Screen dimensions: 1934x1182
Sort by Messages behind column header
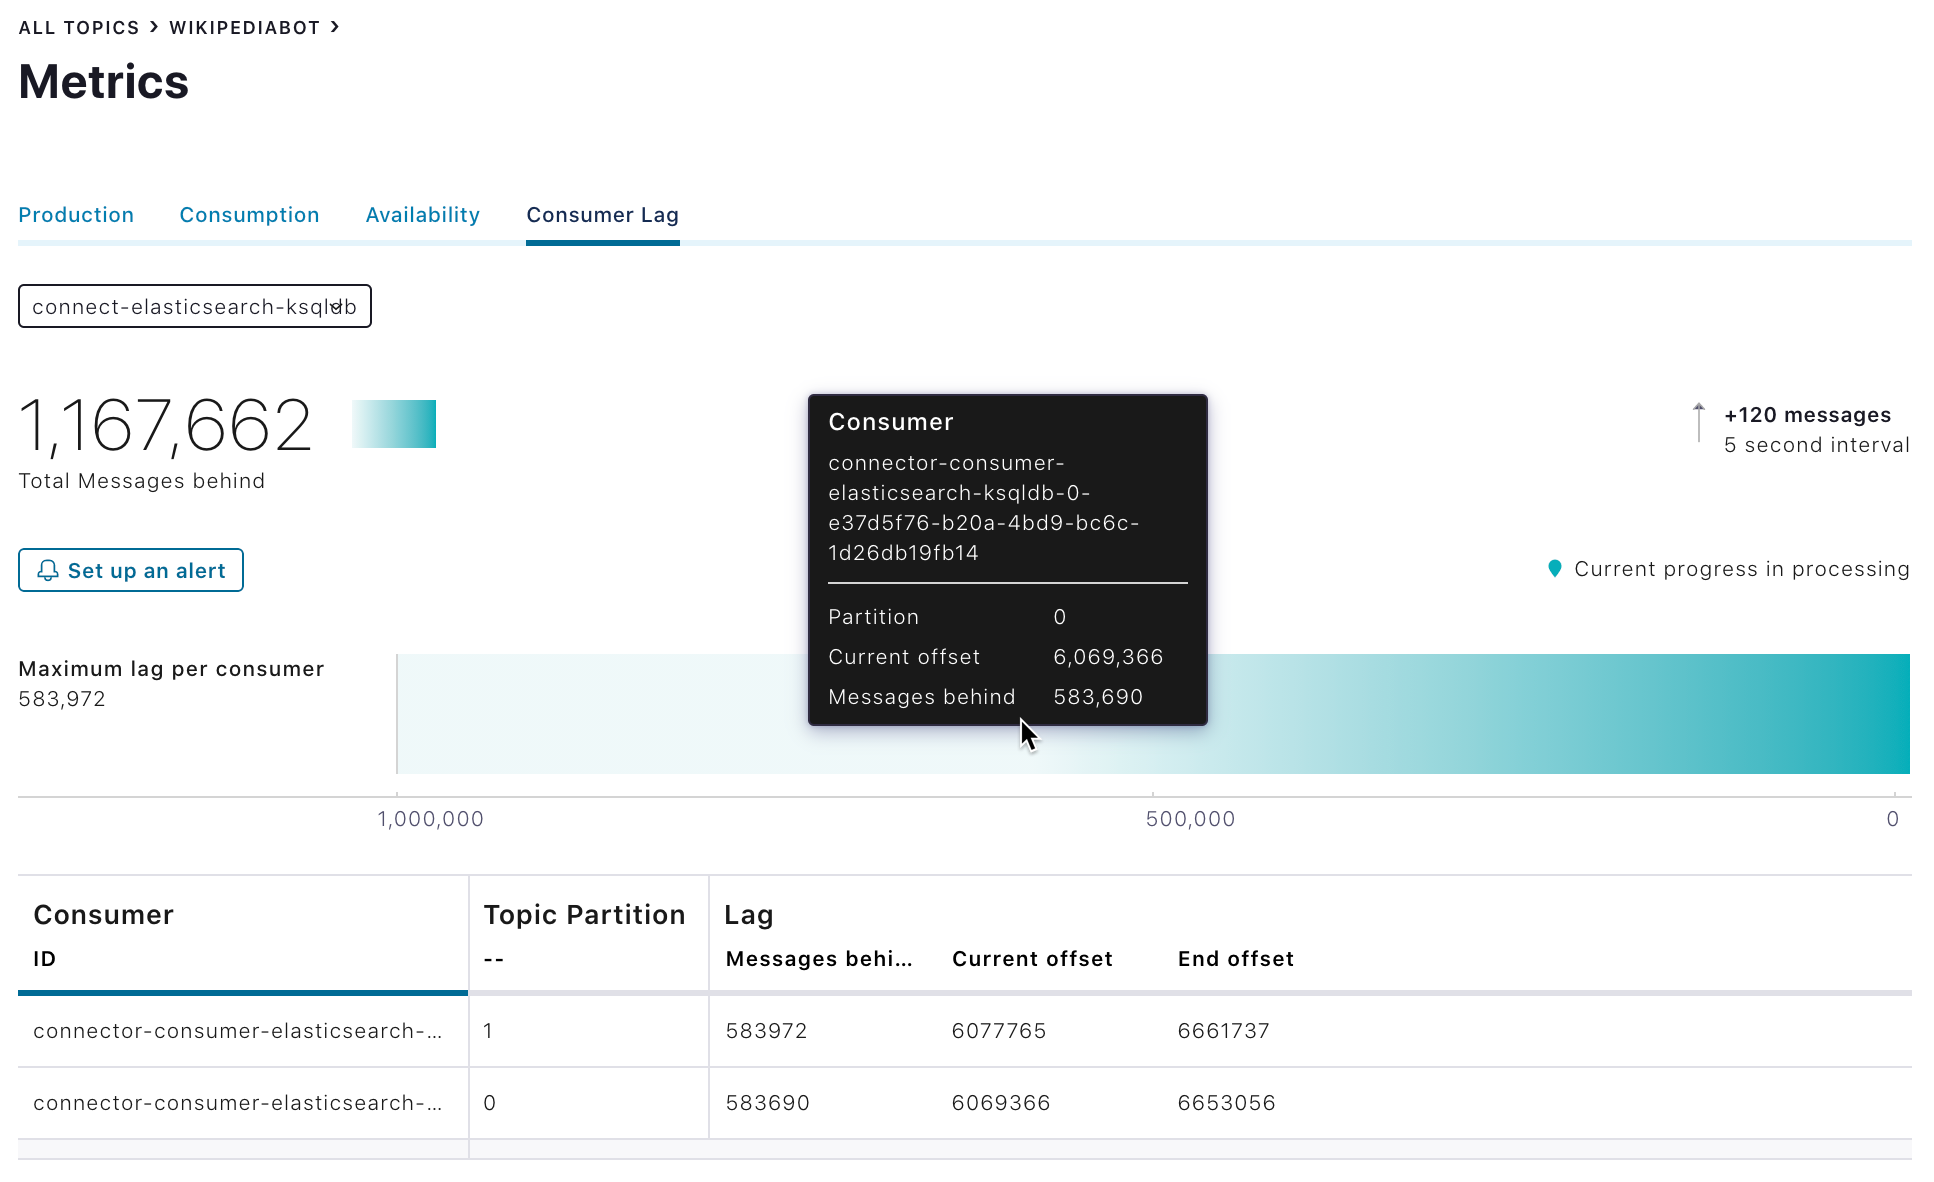coord(818,958)
